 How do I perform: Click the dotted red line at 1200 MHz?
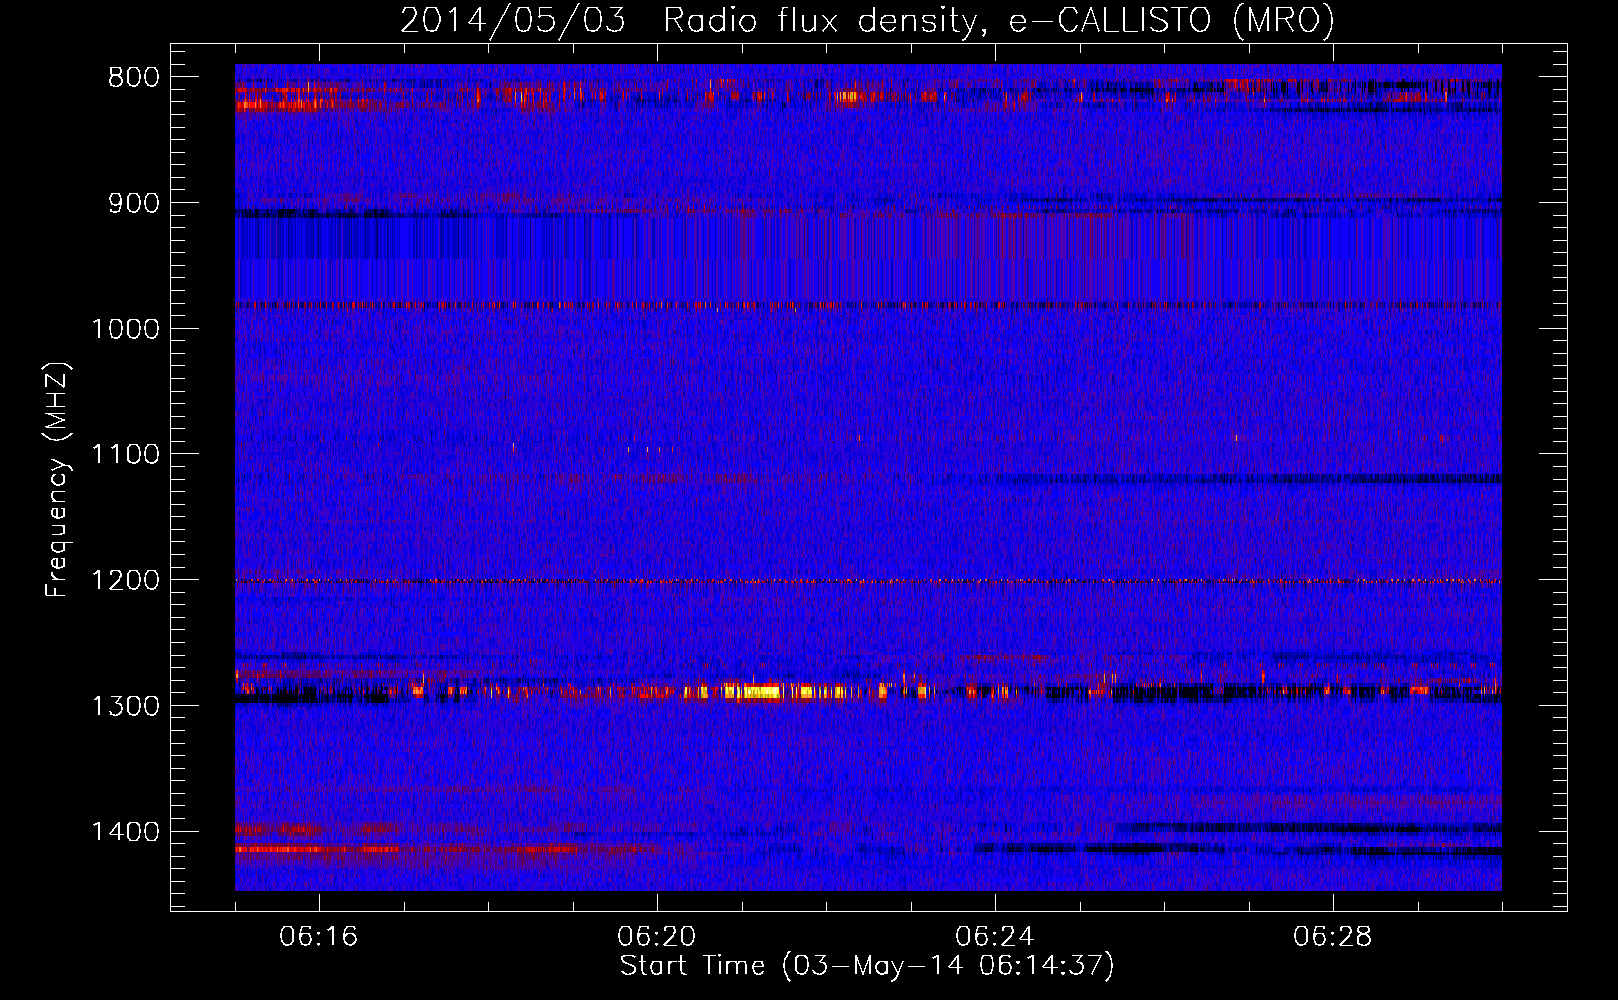[868, 581]
